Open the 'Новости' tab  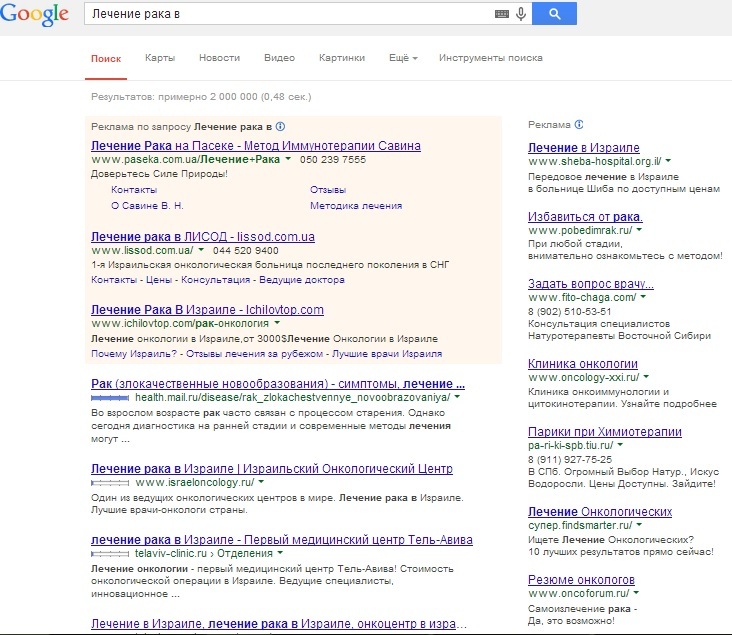tap(219, 58)
